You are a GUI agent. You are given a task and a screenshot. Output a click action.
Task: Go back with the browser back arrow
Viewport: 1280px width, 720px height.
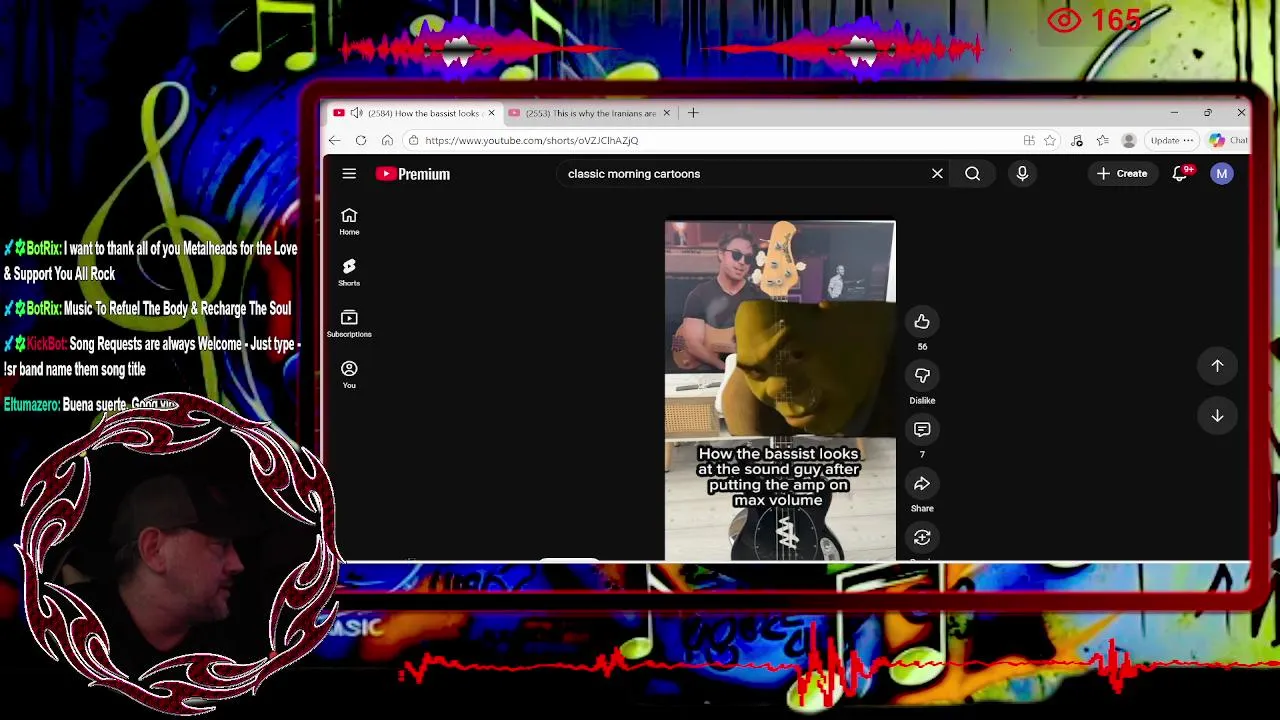pos(335,140)
